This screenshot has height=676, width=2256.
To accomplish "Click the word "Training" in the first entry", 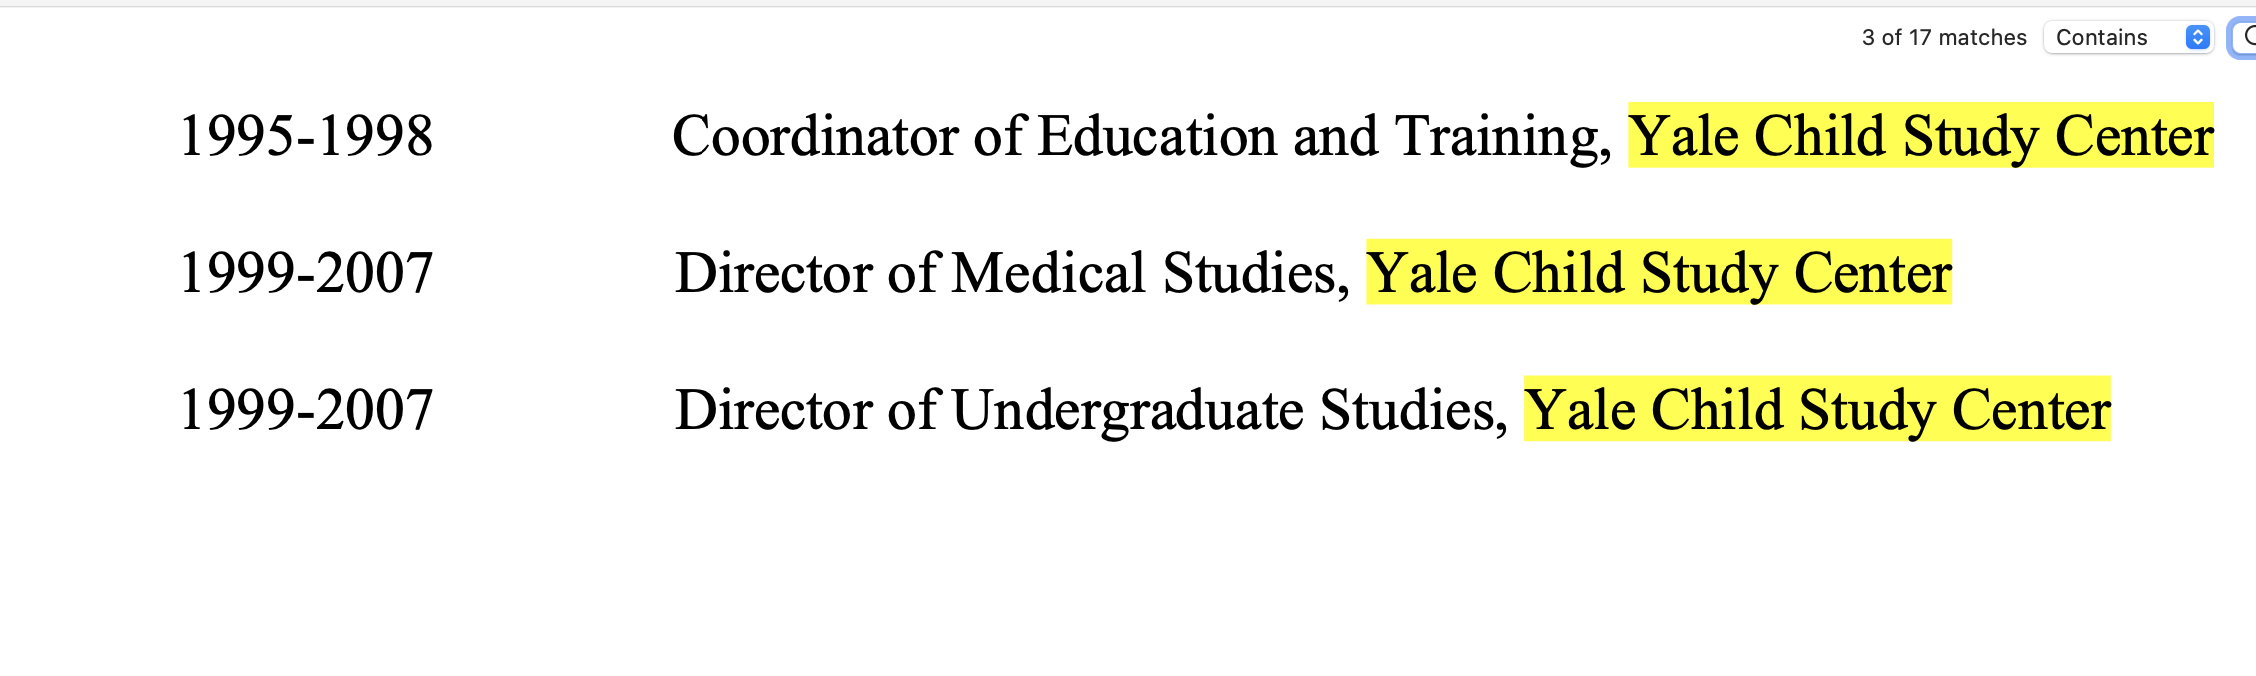I will coord(1500,136).
